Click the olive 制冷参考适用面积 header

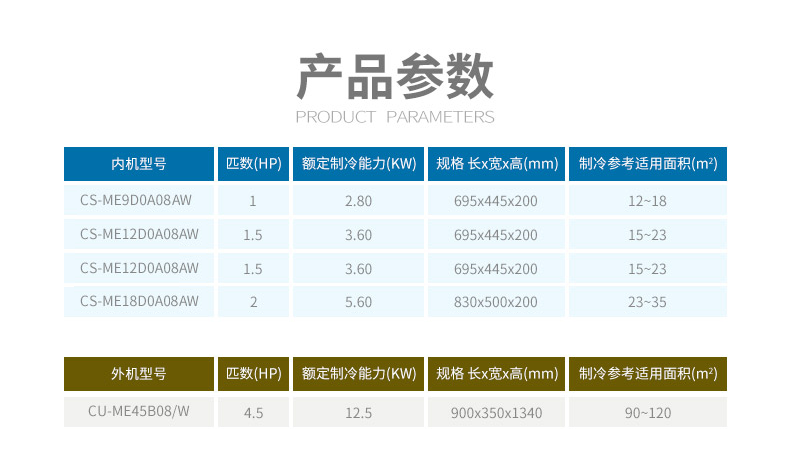pyautogui.click(x=647, y=374)
